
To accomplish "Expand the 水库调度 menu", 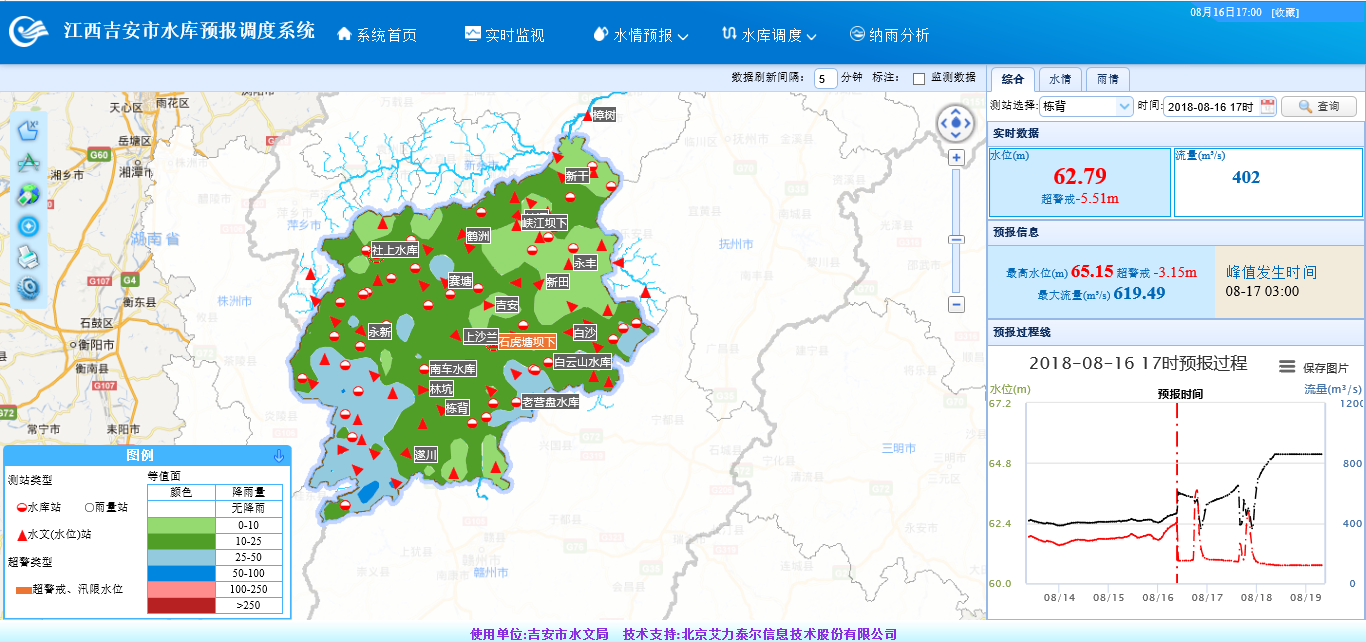I will pyautogui.click(x=769, y=35).
